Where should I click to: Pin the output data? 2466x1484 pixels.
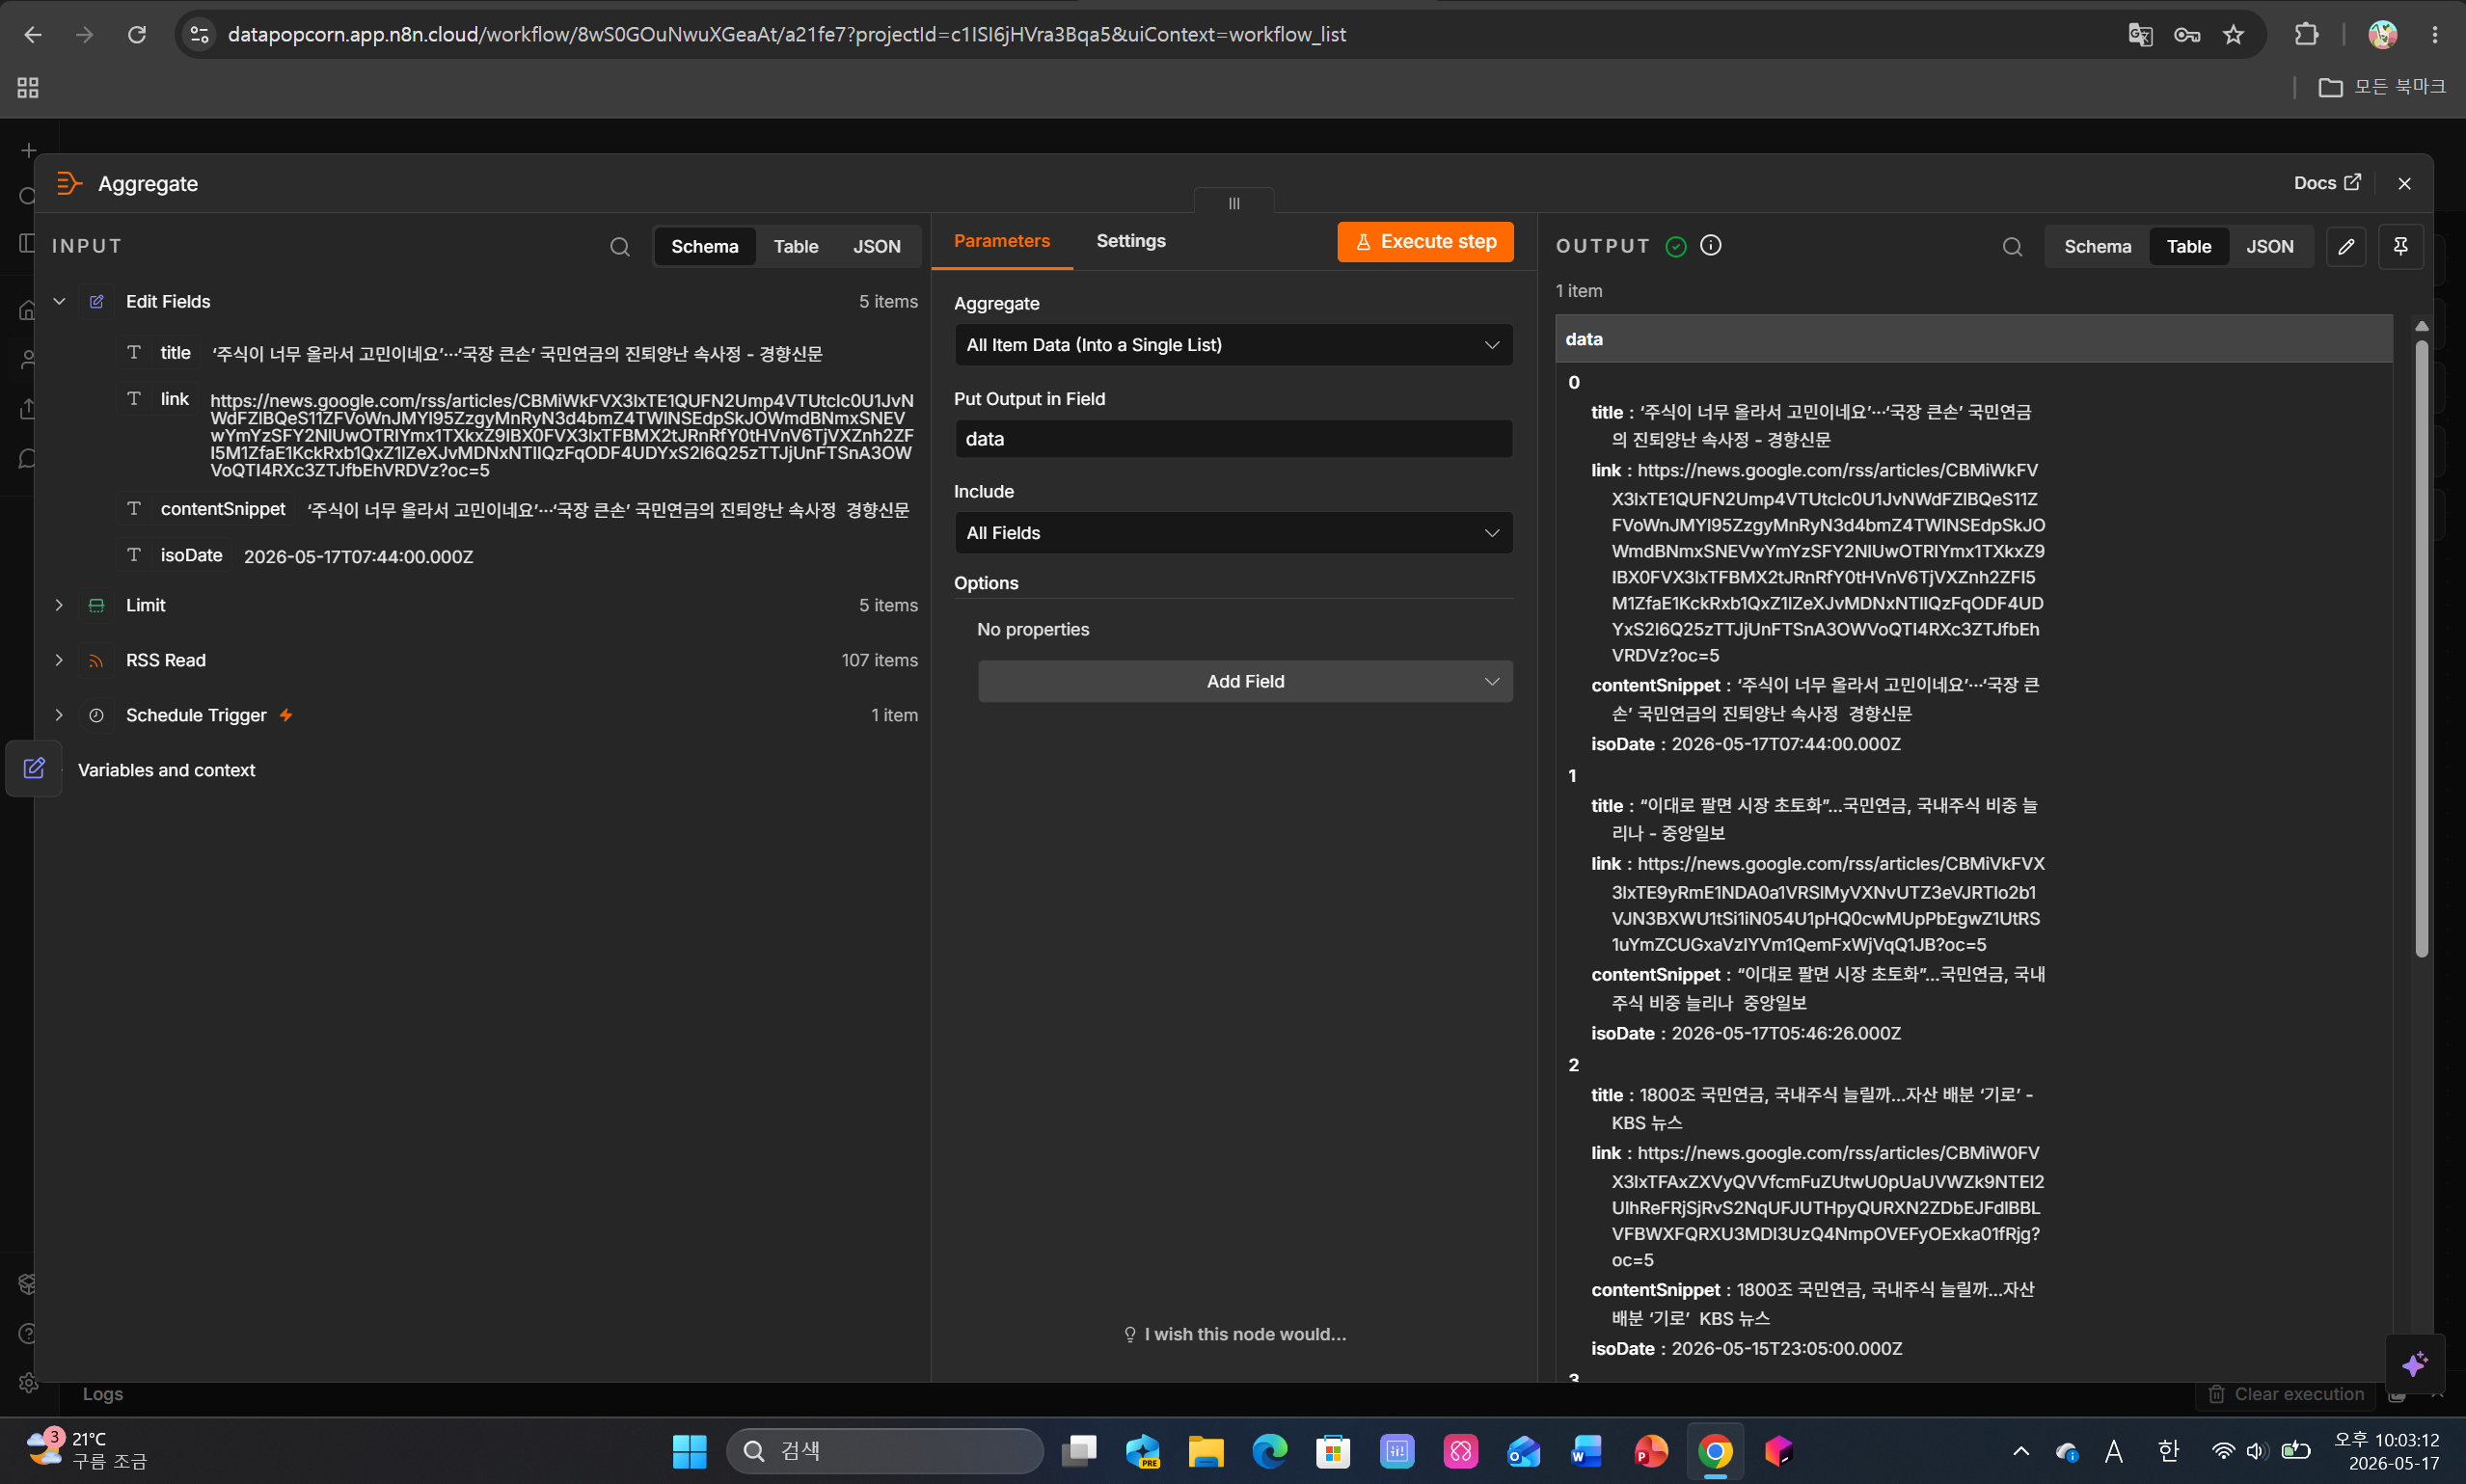tap(2400, 246)
